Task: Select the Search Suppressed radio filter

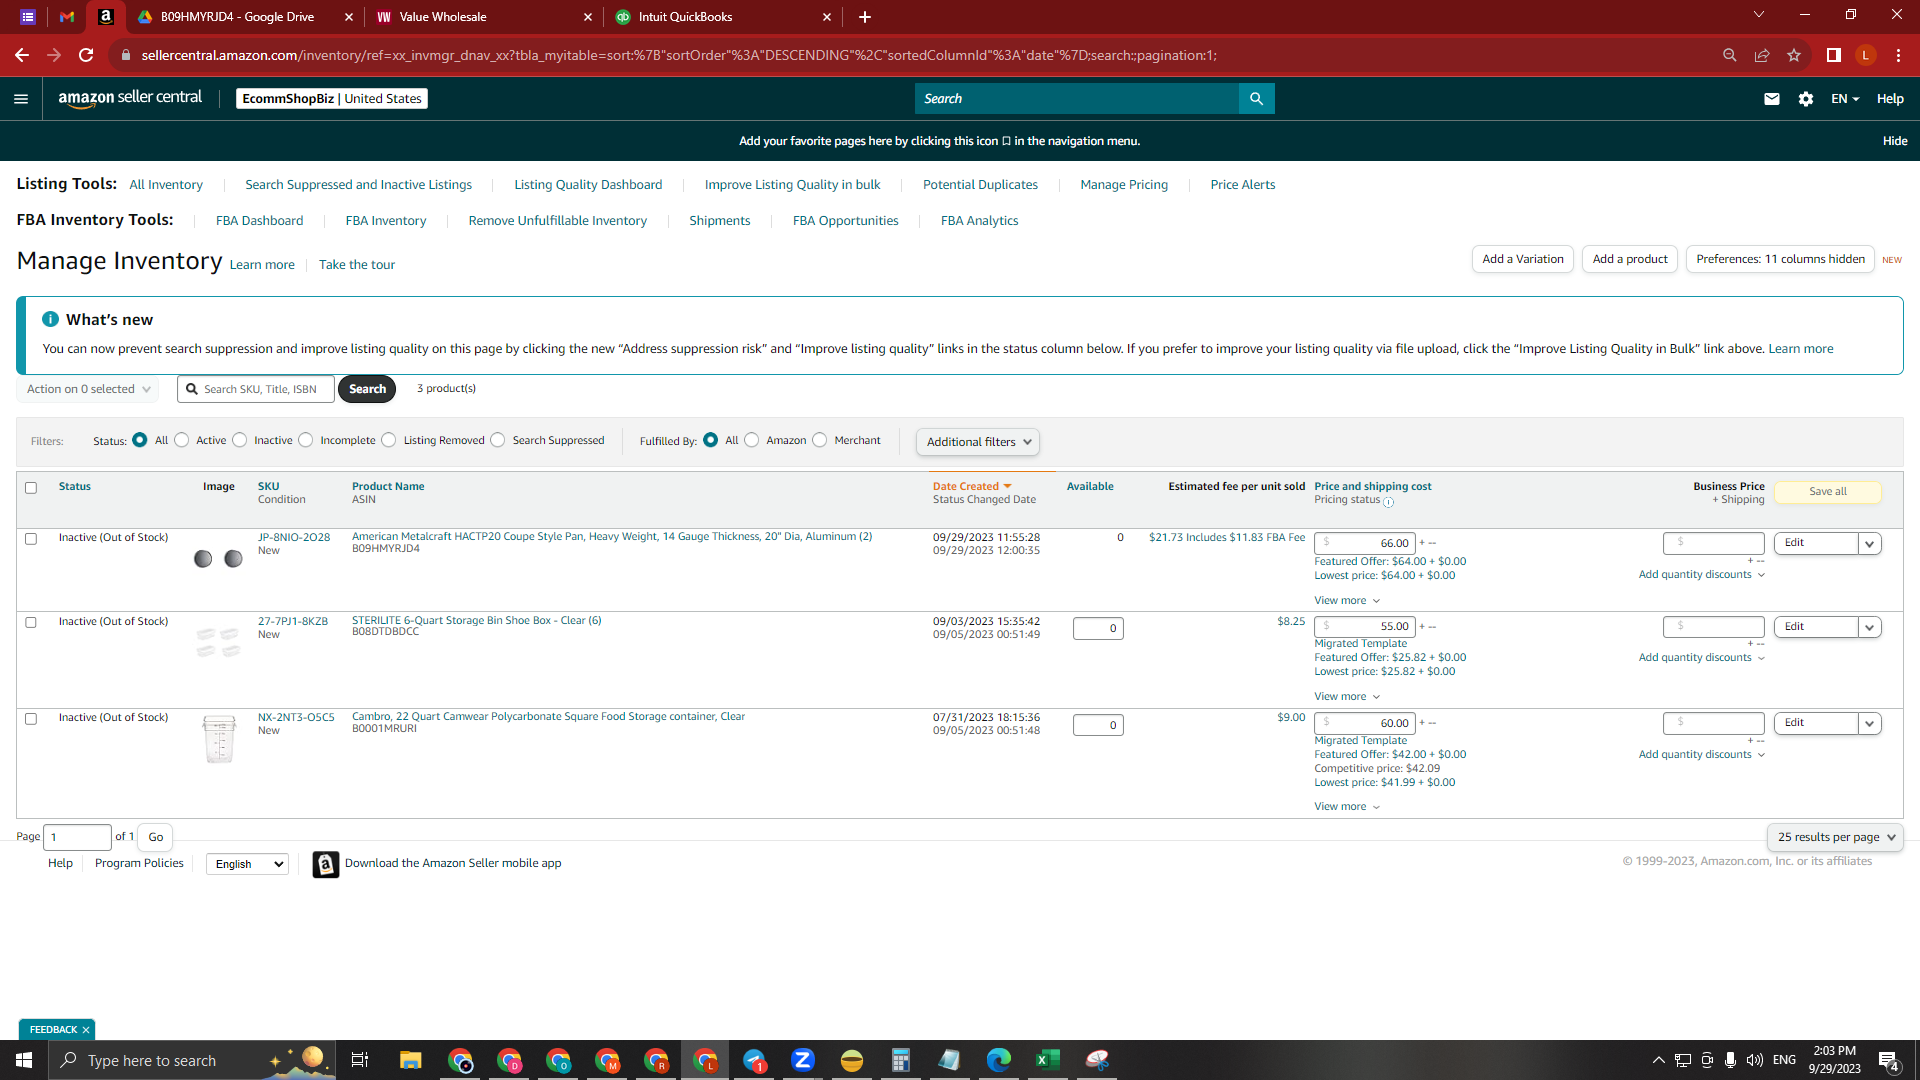Action: pos(498,440)
